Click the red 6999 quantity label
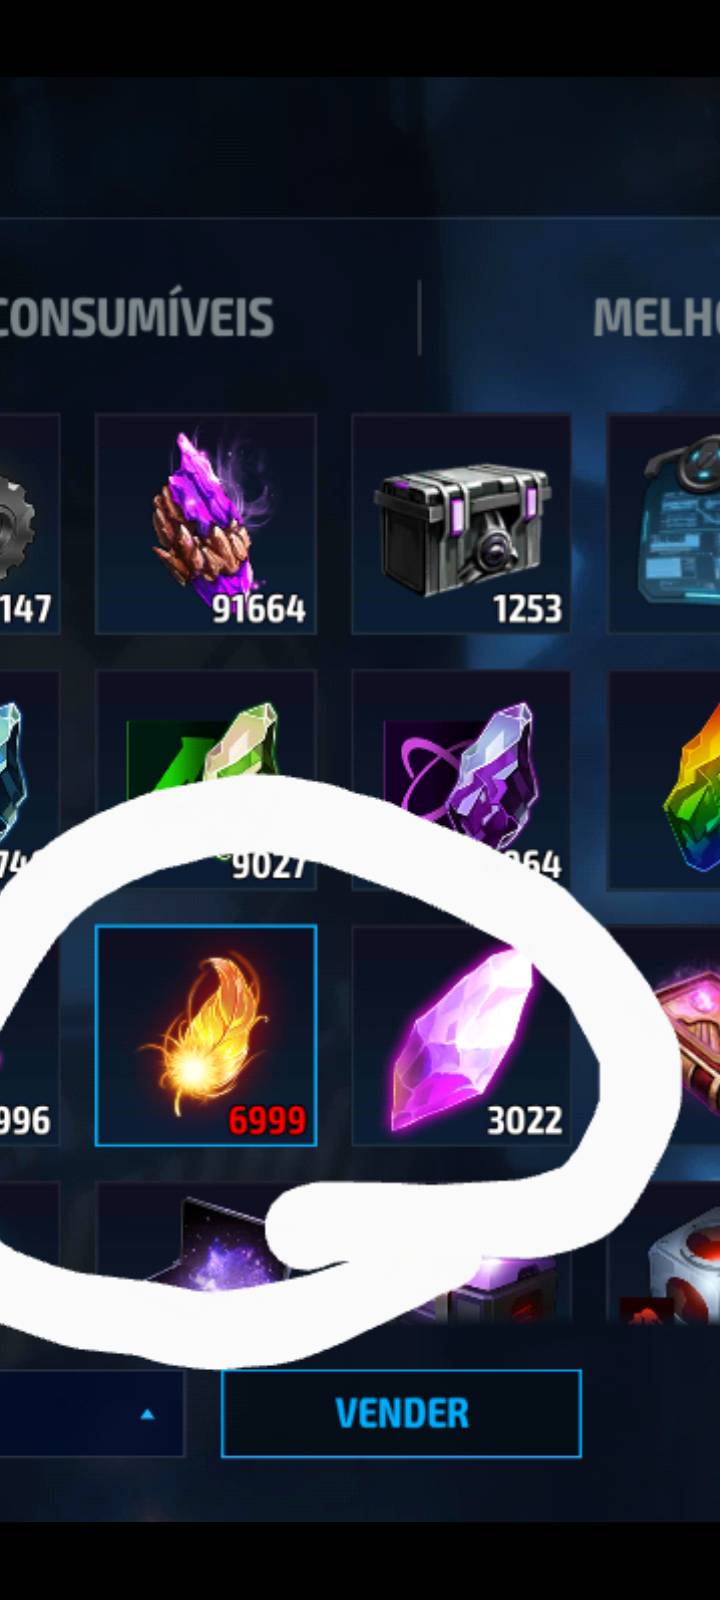 pyautogui.click(x=267, y=1120)
